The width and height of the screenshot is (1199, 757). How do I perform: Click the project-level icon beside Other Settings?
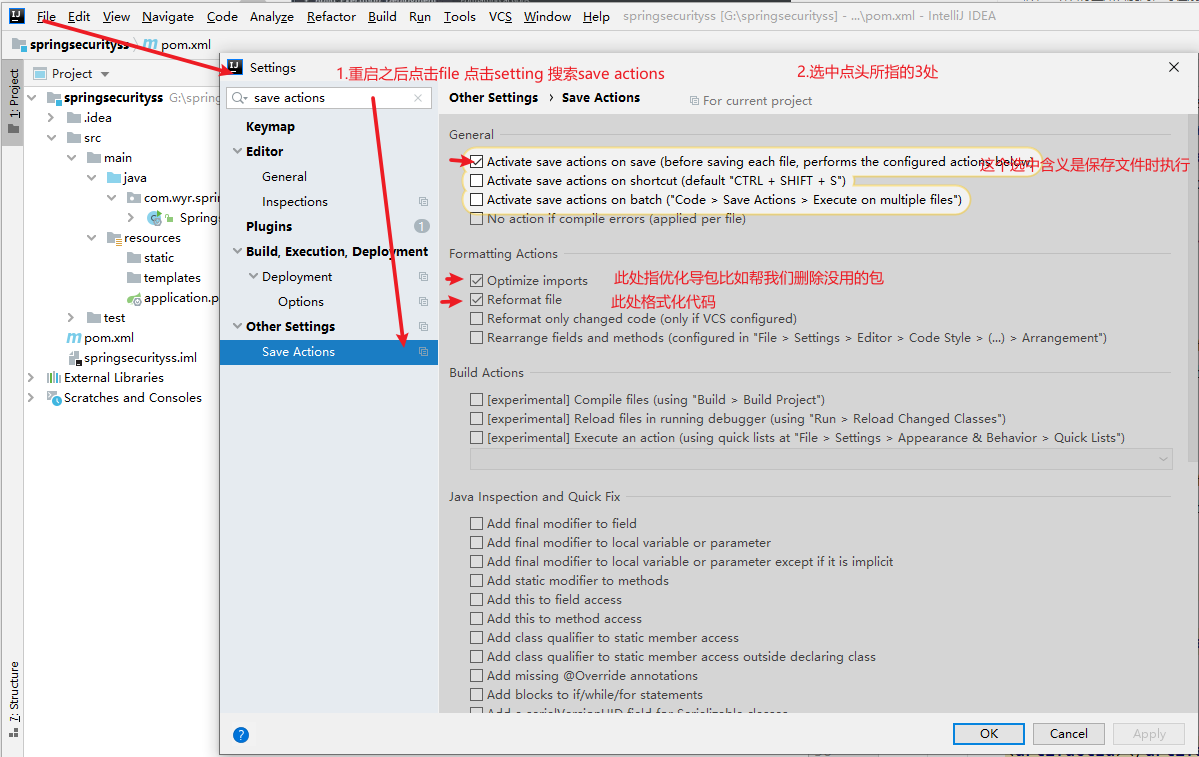[423, 327]
